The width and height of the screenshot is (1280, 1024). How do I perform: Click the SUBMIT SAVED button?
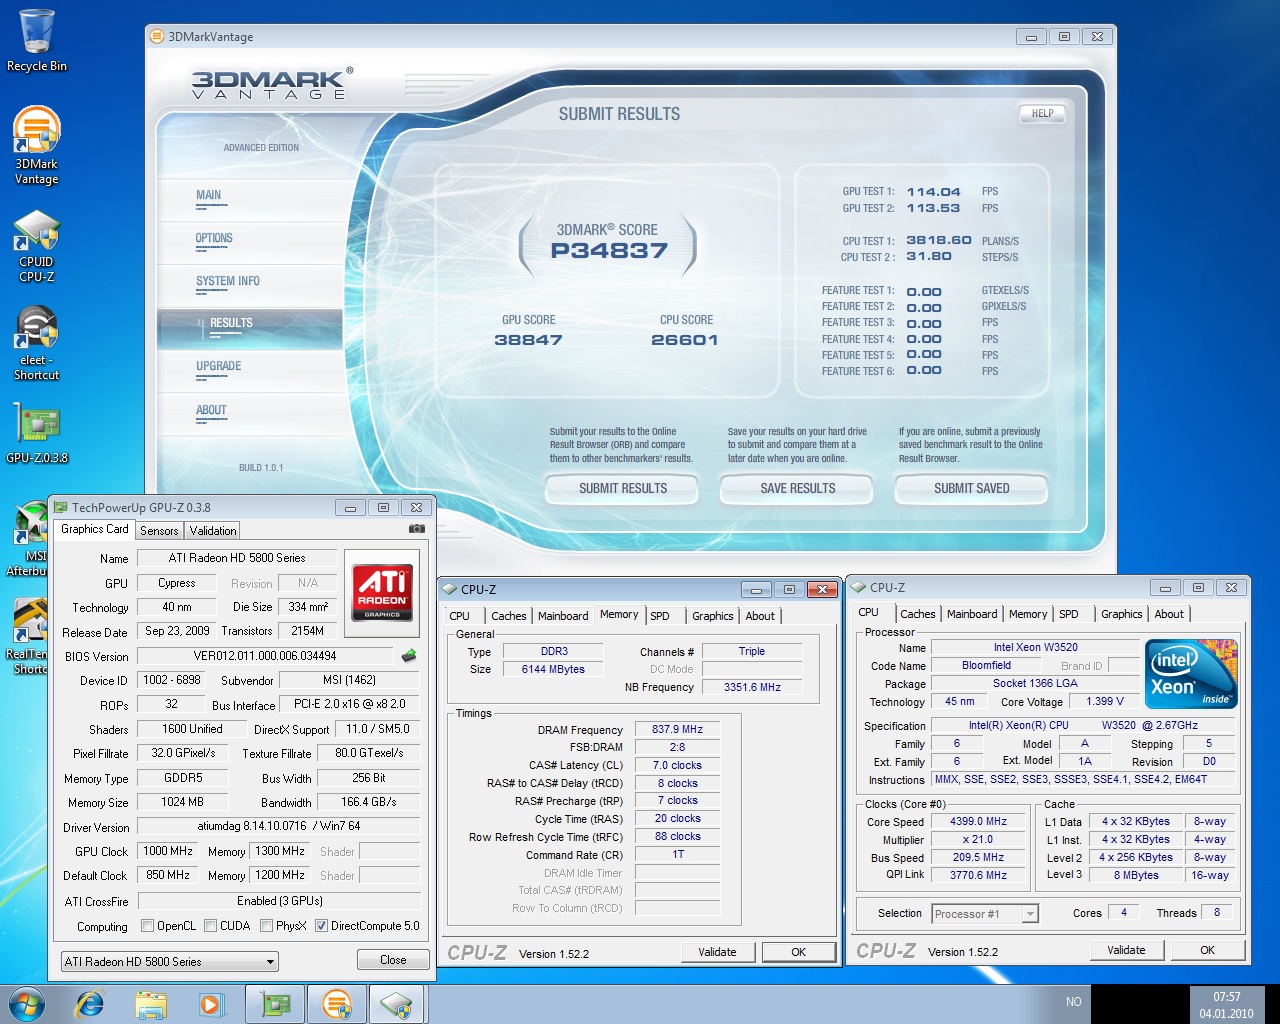pos(971,488)
